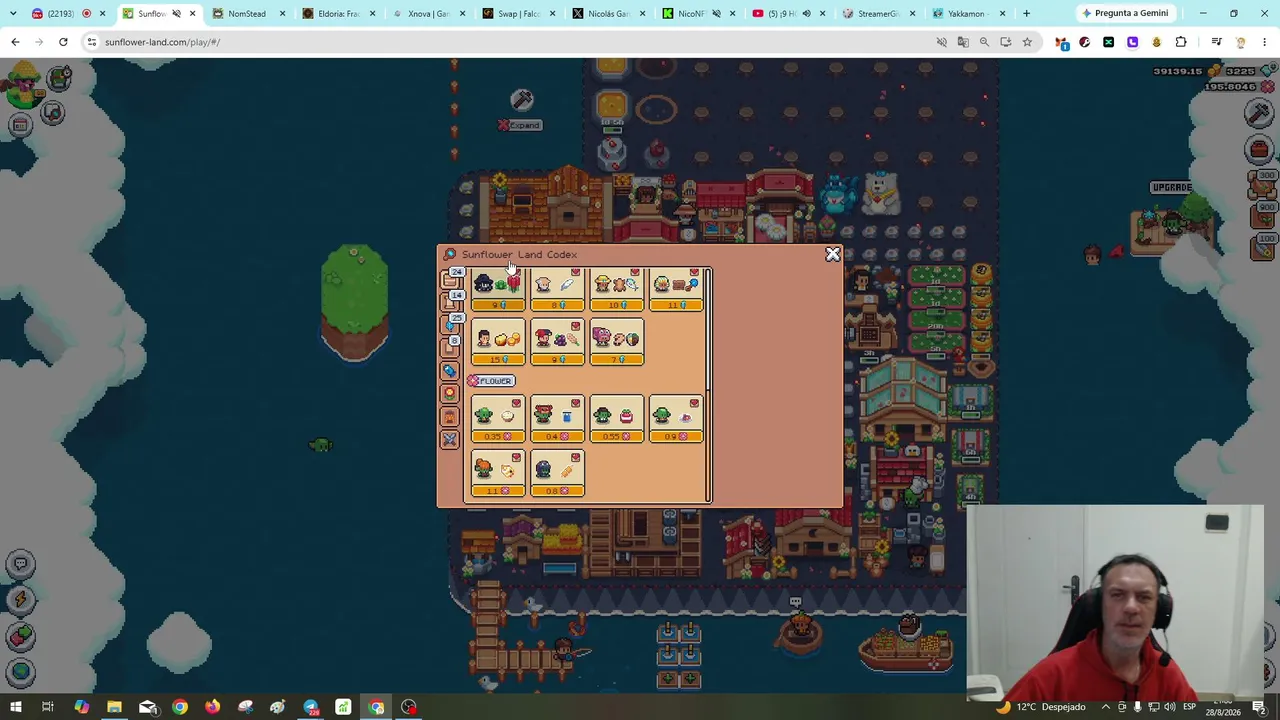The width and height of the screenshot is (1280, 720).
Task: Open the round hammer build menu at right
Action: (x=1258, y=113)
